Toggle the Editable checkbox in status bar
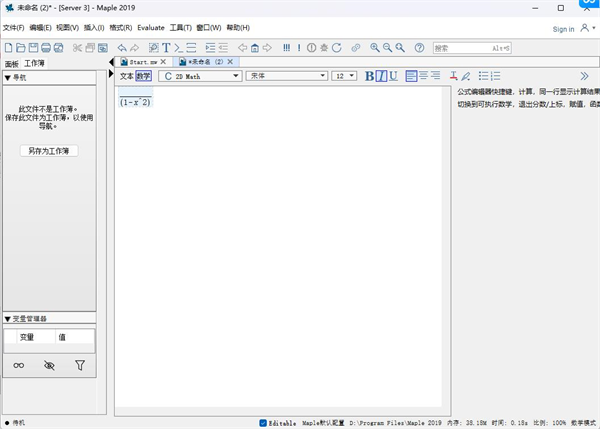The height and width of the screenshot is (429, 600). (x=263, y=423)
